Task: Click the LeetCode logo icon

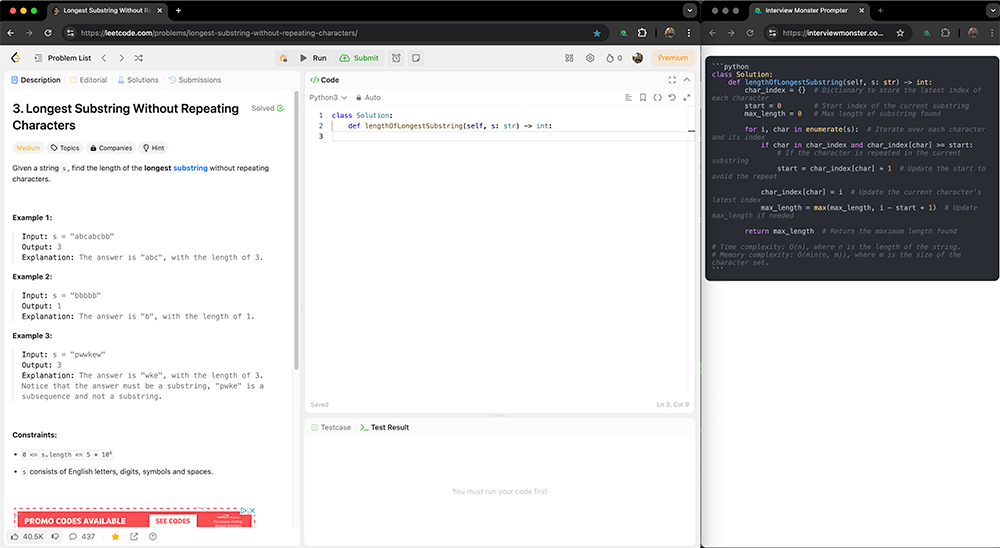Action: pyautogui.click(x=16, y=58)
